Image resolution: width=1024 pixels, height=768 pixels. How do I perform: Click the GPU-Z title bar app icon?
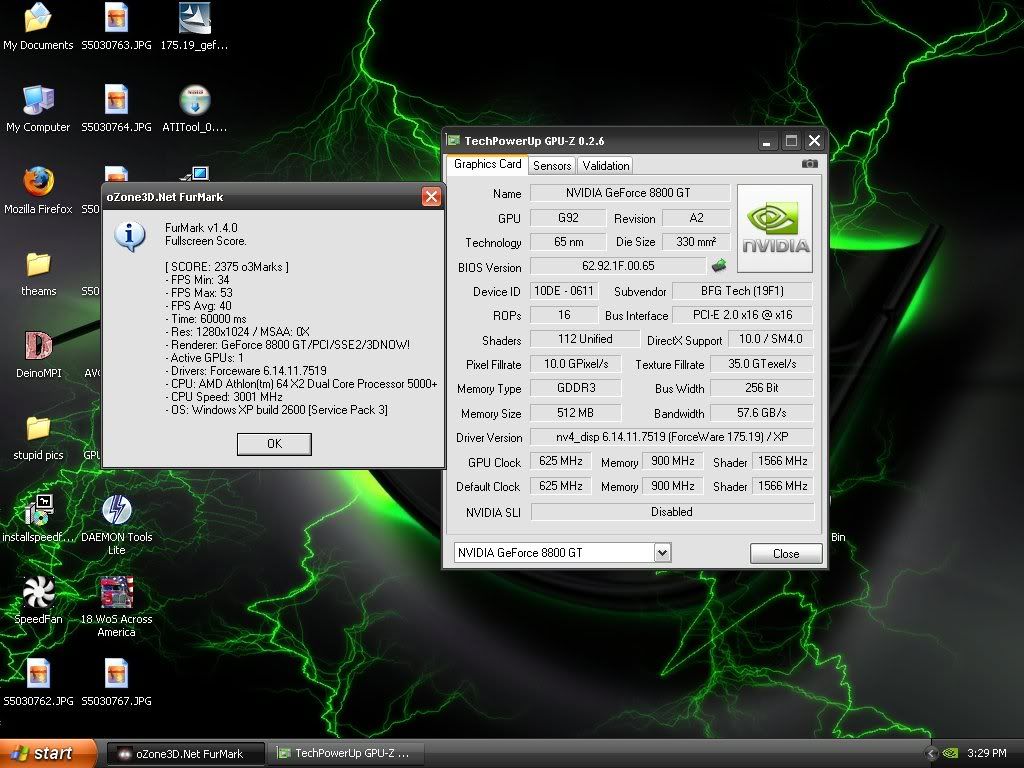click(x=453, y=140)
